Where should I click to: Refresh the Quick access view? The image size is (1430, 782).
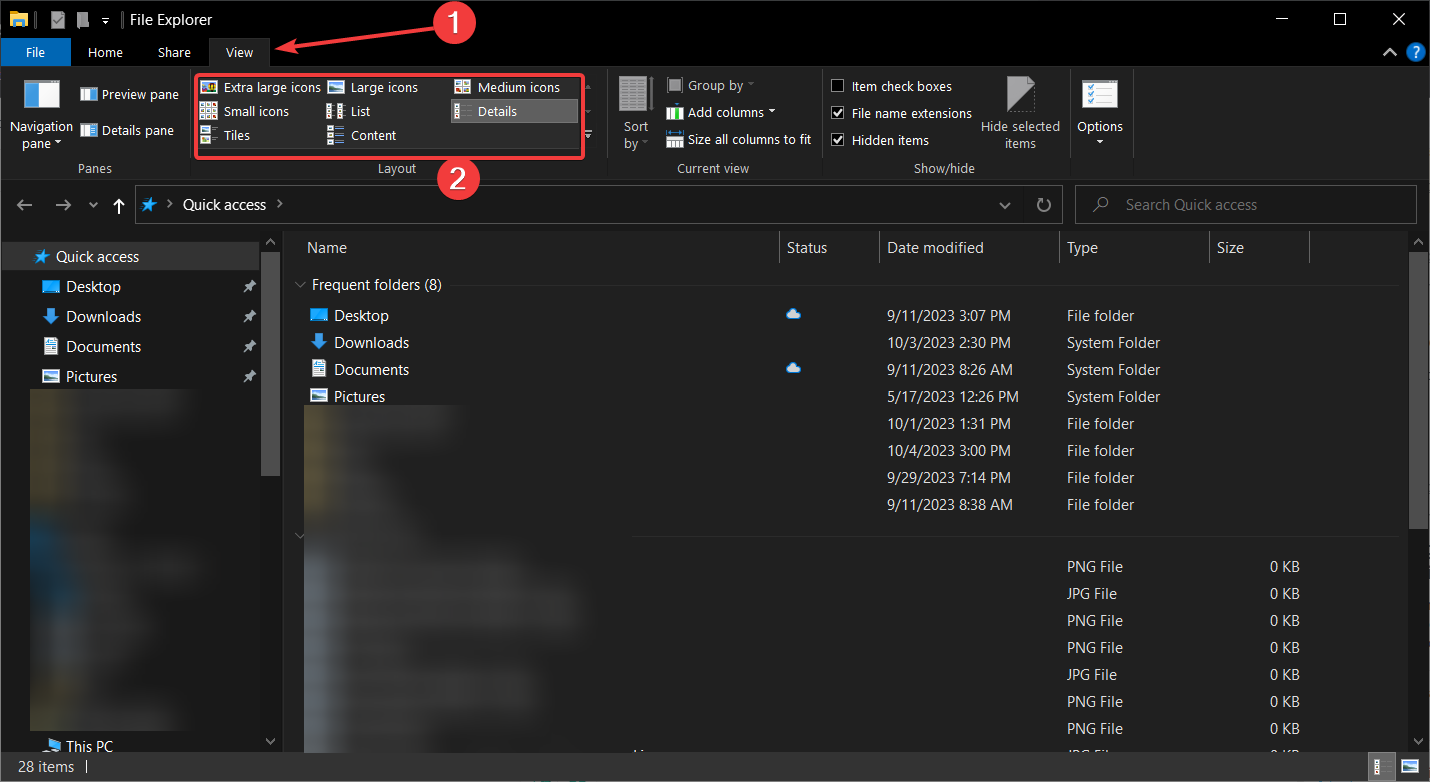click(x=1043, y=205)
